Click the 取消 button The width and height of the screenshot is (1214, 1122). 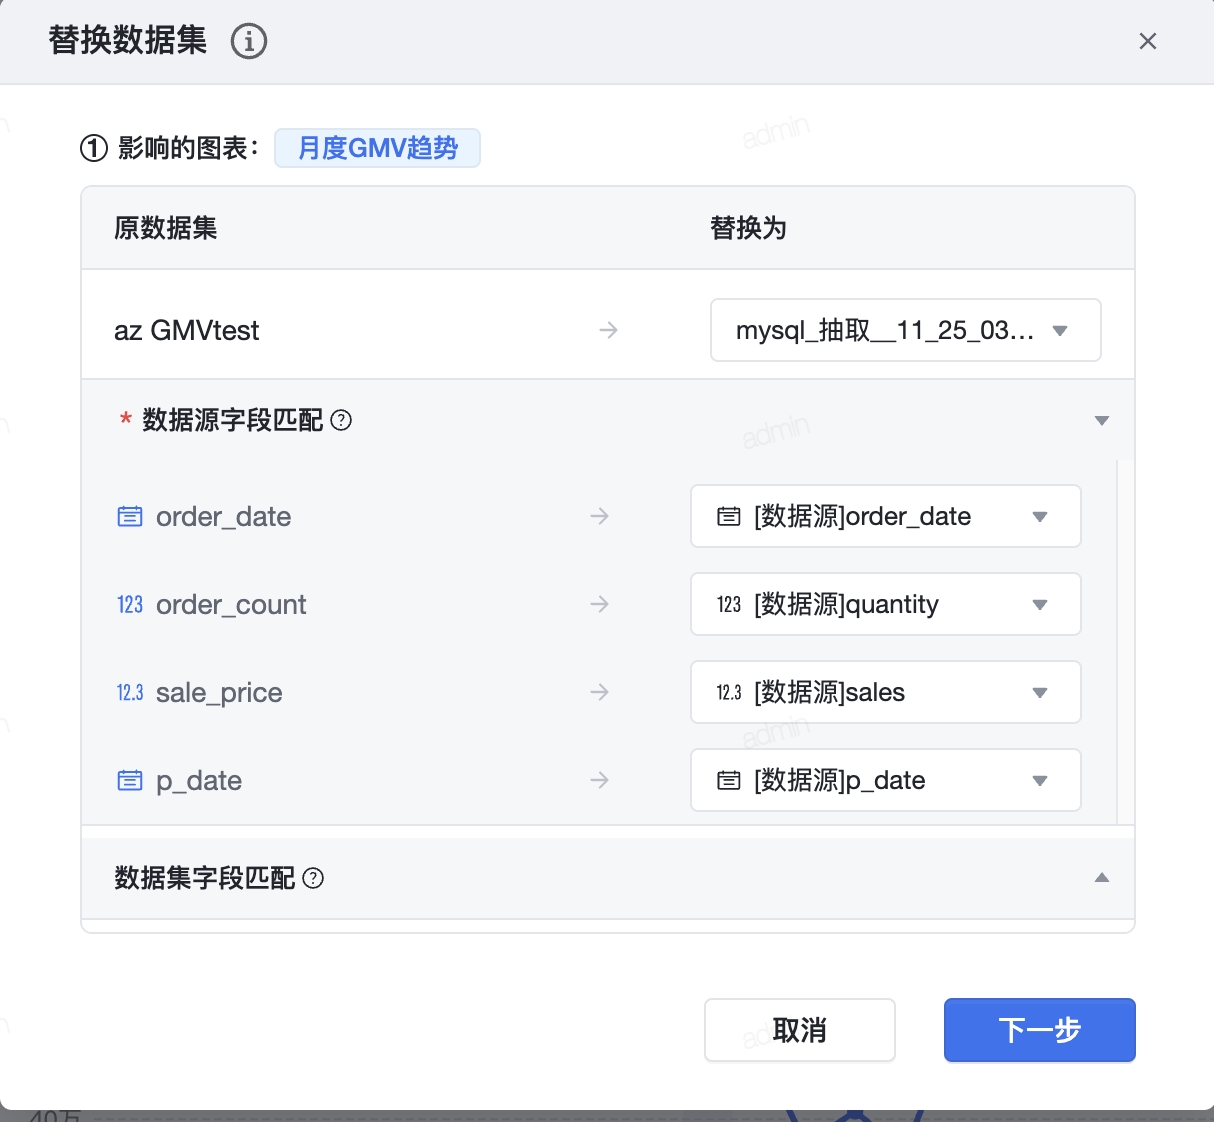pos(799,1030)
